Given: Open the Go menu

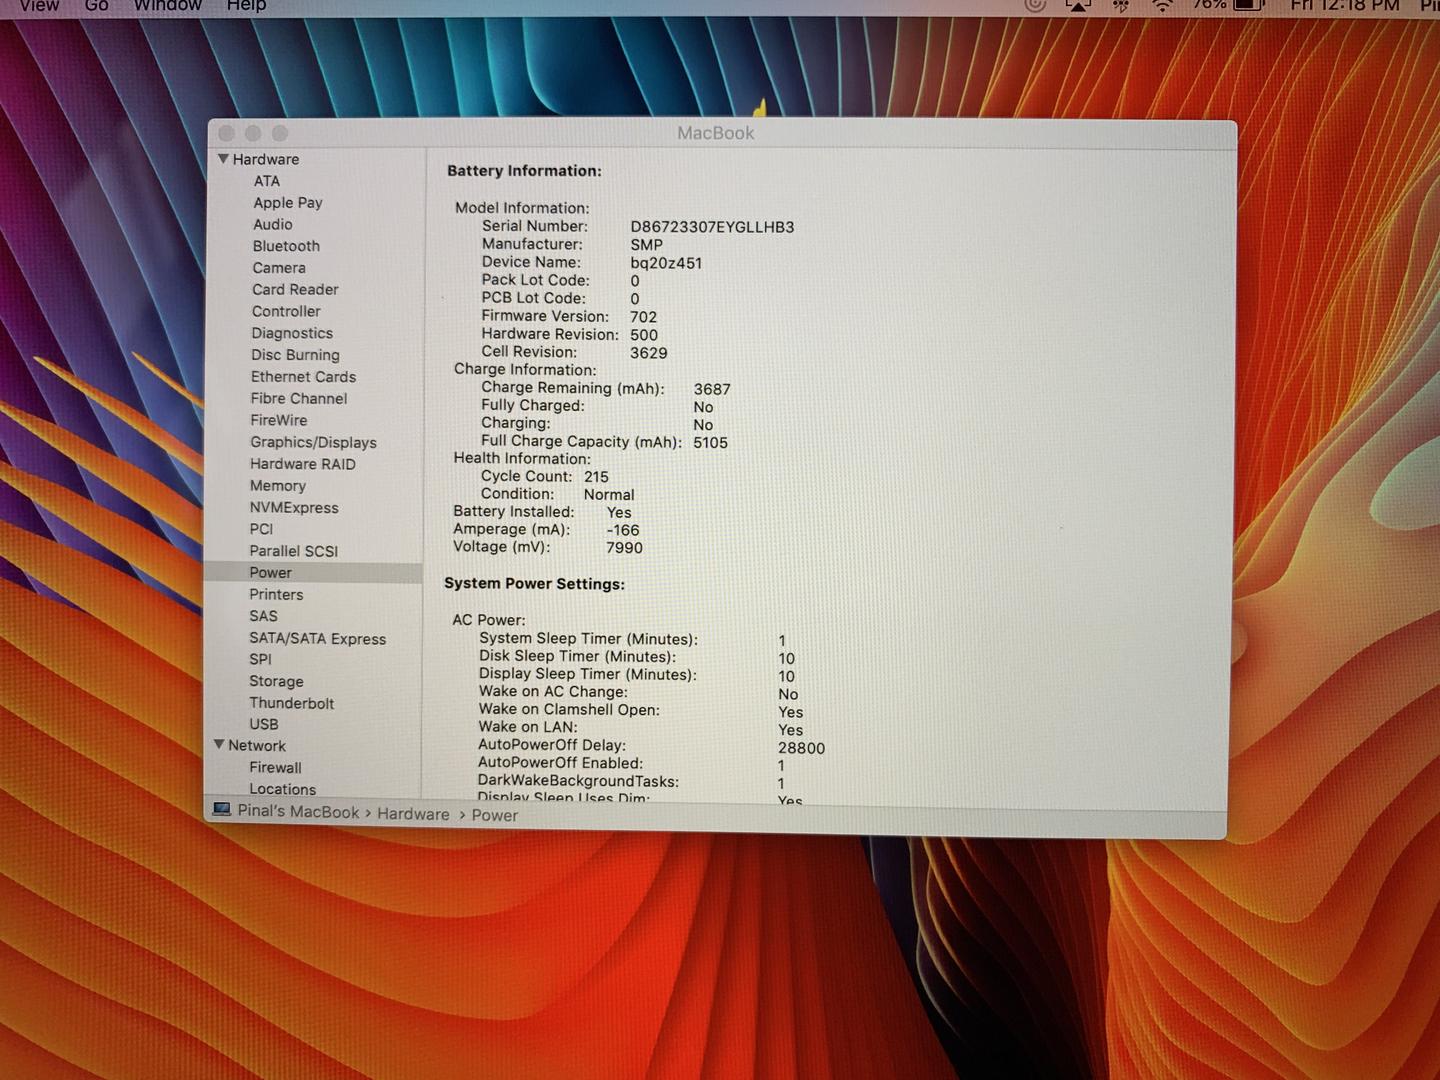Looking at the screenshot, I should pyautogui.click(x=96, y=6).
